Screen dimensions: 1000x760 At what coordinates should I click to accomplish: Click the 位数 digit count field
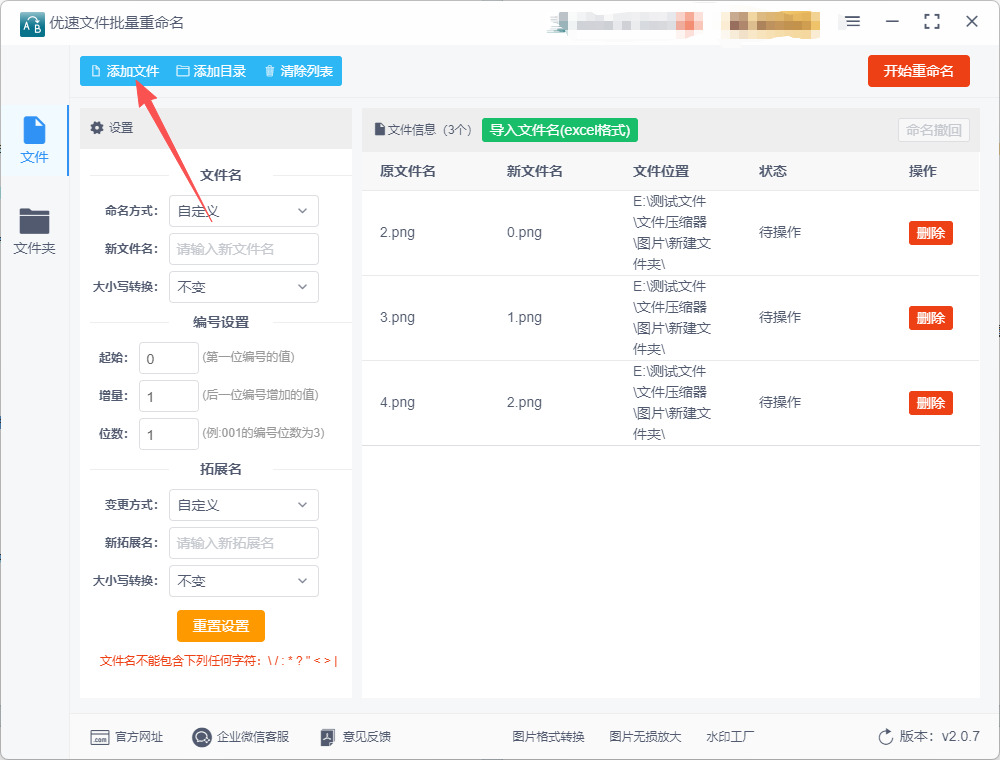coord(169,434)
